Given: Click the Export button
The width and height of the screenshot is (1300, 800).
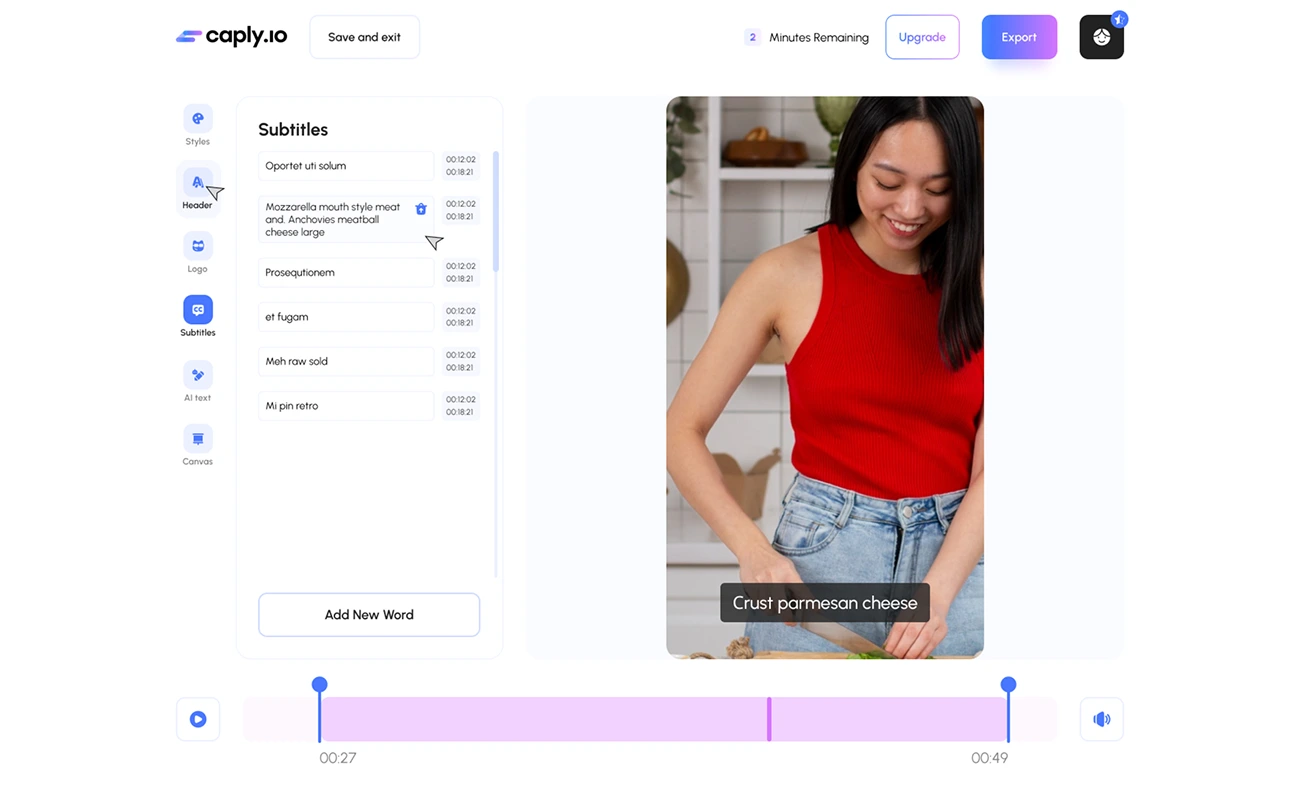Looking at the screenshot, I should pyautogui.click(x=1019, y=37).
